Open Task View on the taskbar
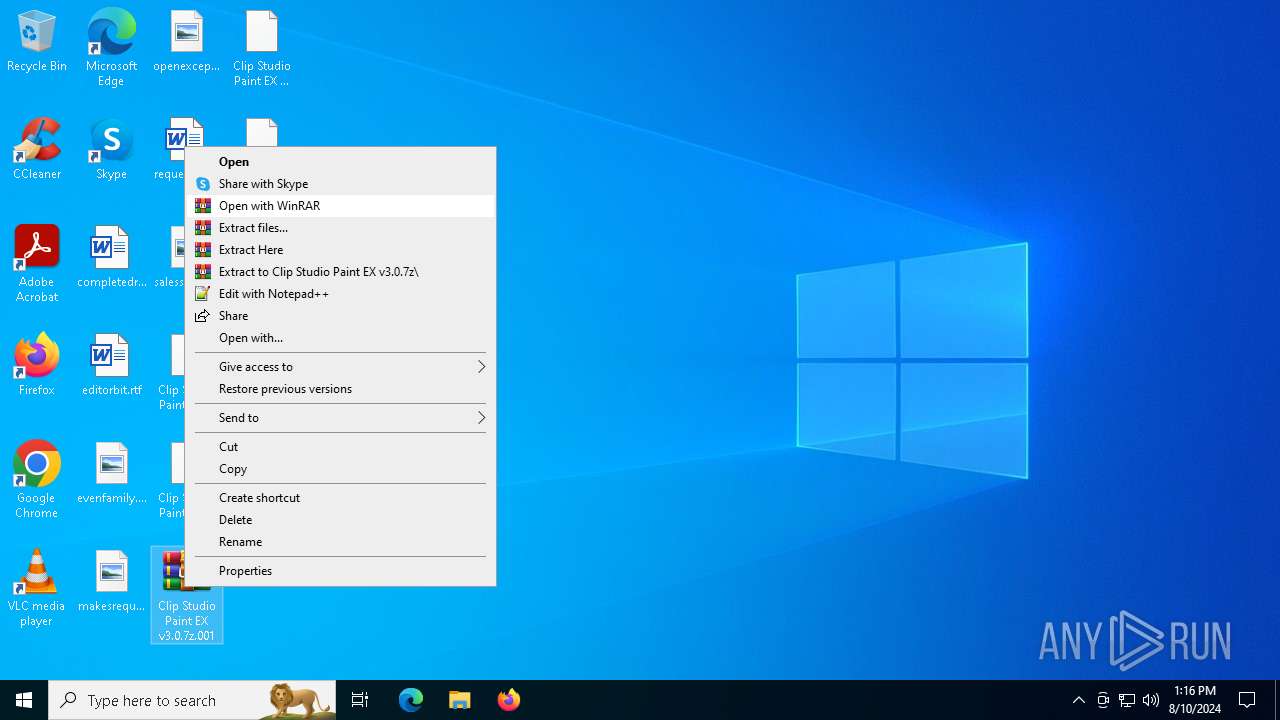Viewport: 1280px width, 720px height. click(360, 700)
